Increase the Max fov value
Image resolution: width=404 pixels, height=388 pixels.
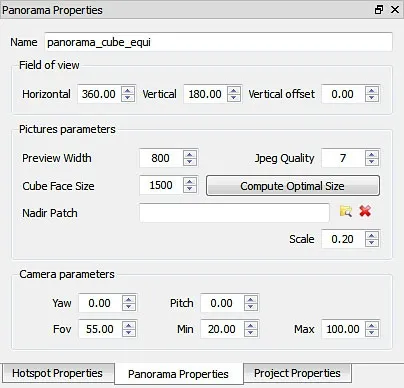[372, 325]
